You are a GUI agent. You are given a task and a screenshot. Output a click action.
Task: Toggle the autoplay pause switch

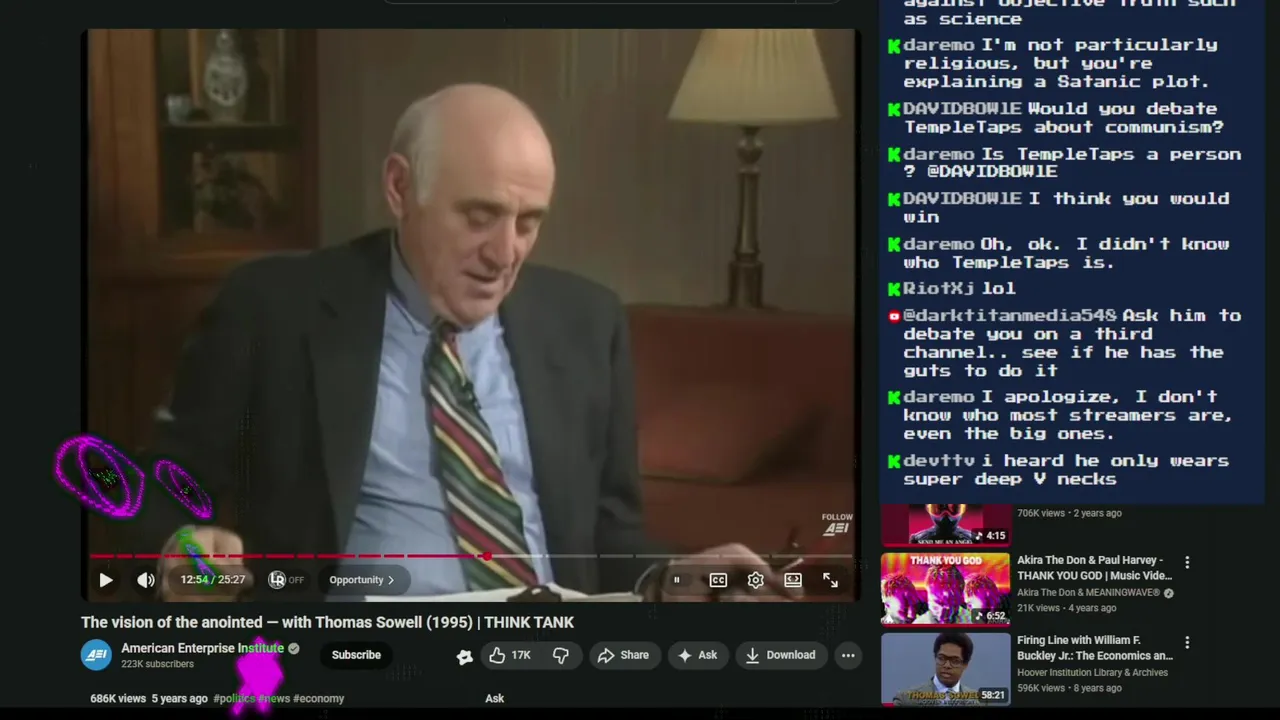click(x=676, y=580)
